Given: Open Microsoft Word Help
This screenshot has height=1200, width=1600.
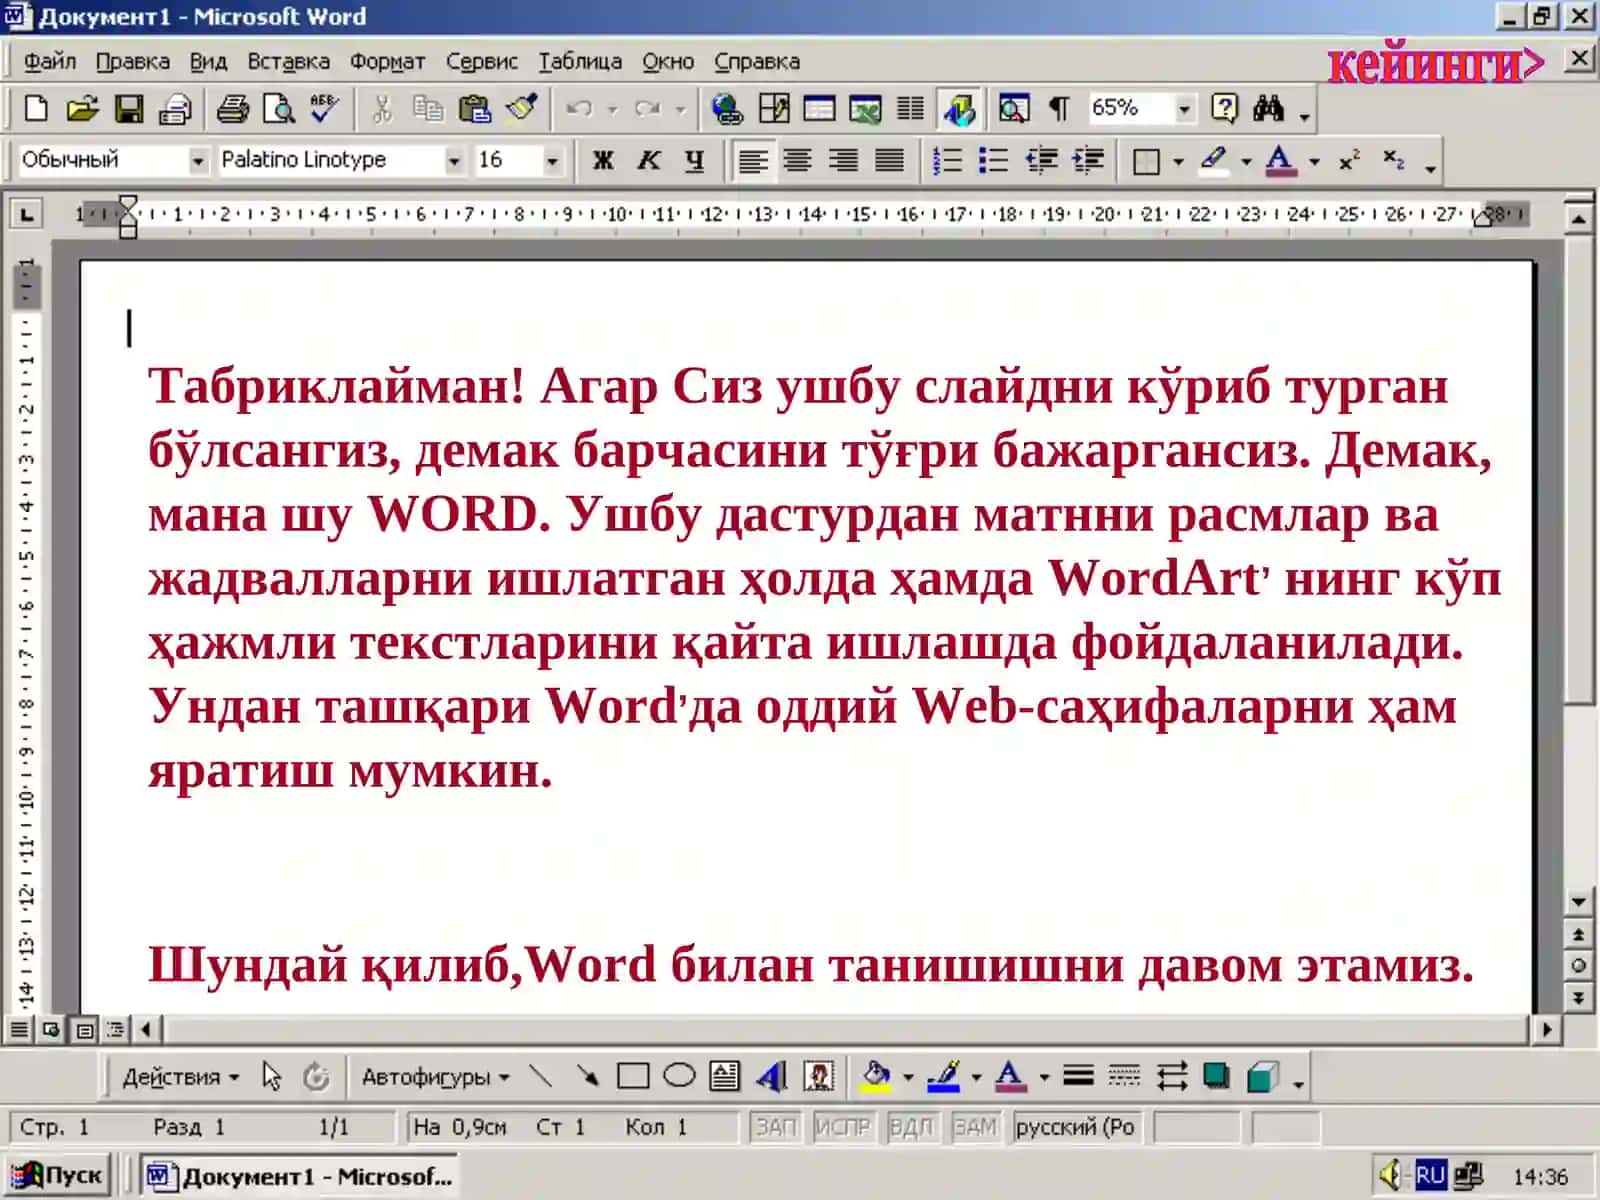Looking at the screenshot, I should [1224, 108].
